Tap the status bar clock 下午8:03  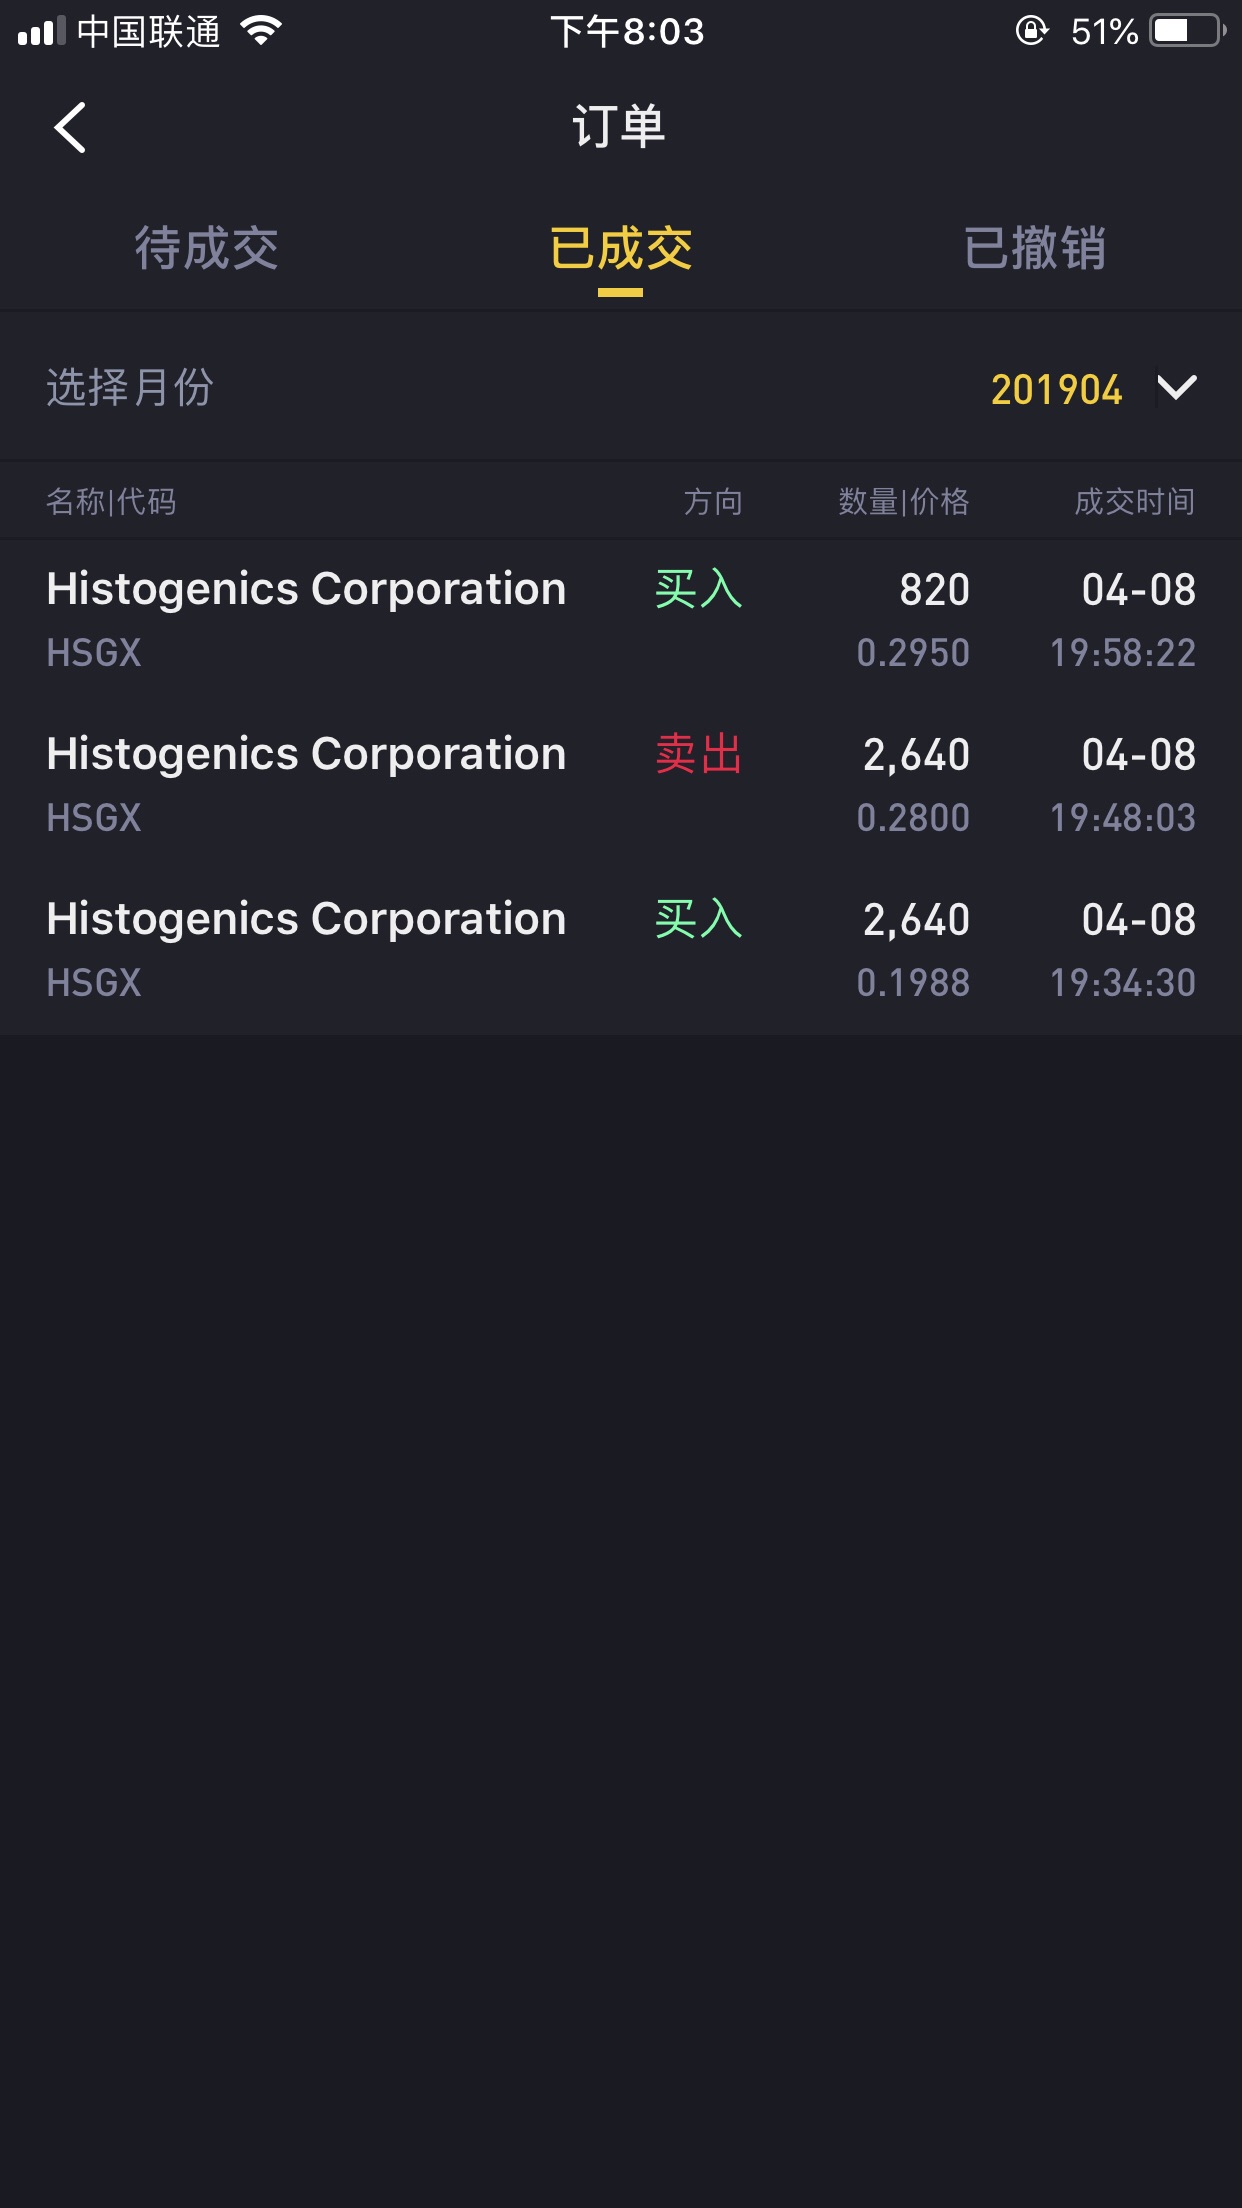[627, 31]
